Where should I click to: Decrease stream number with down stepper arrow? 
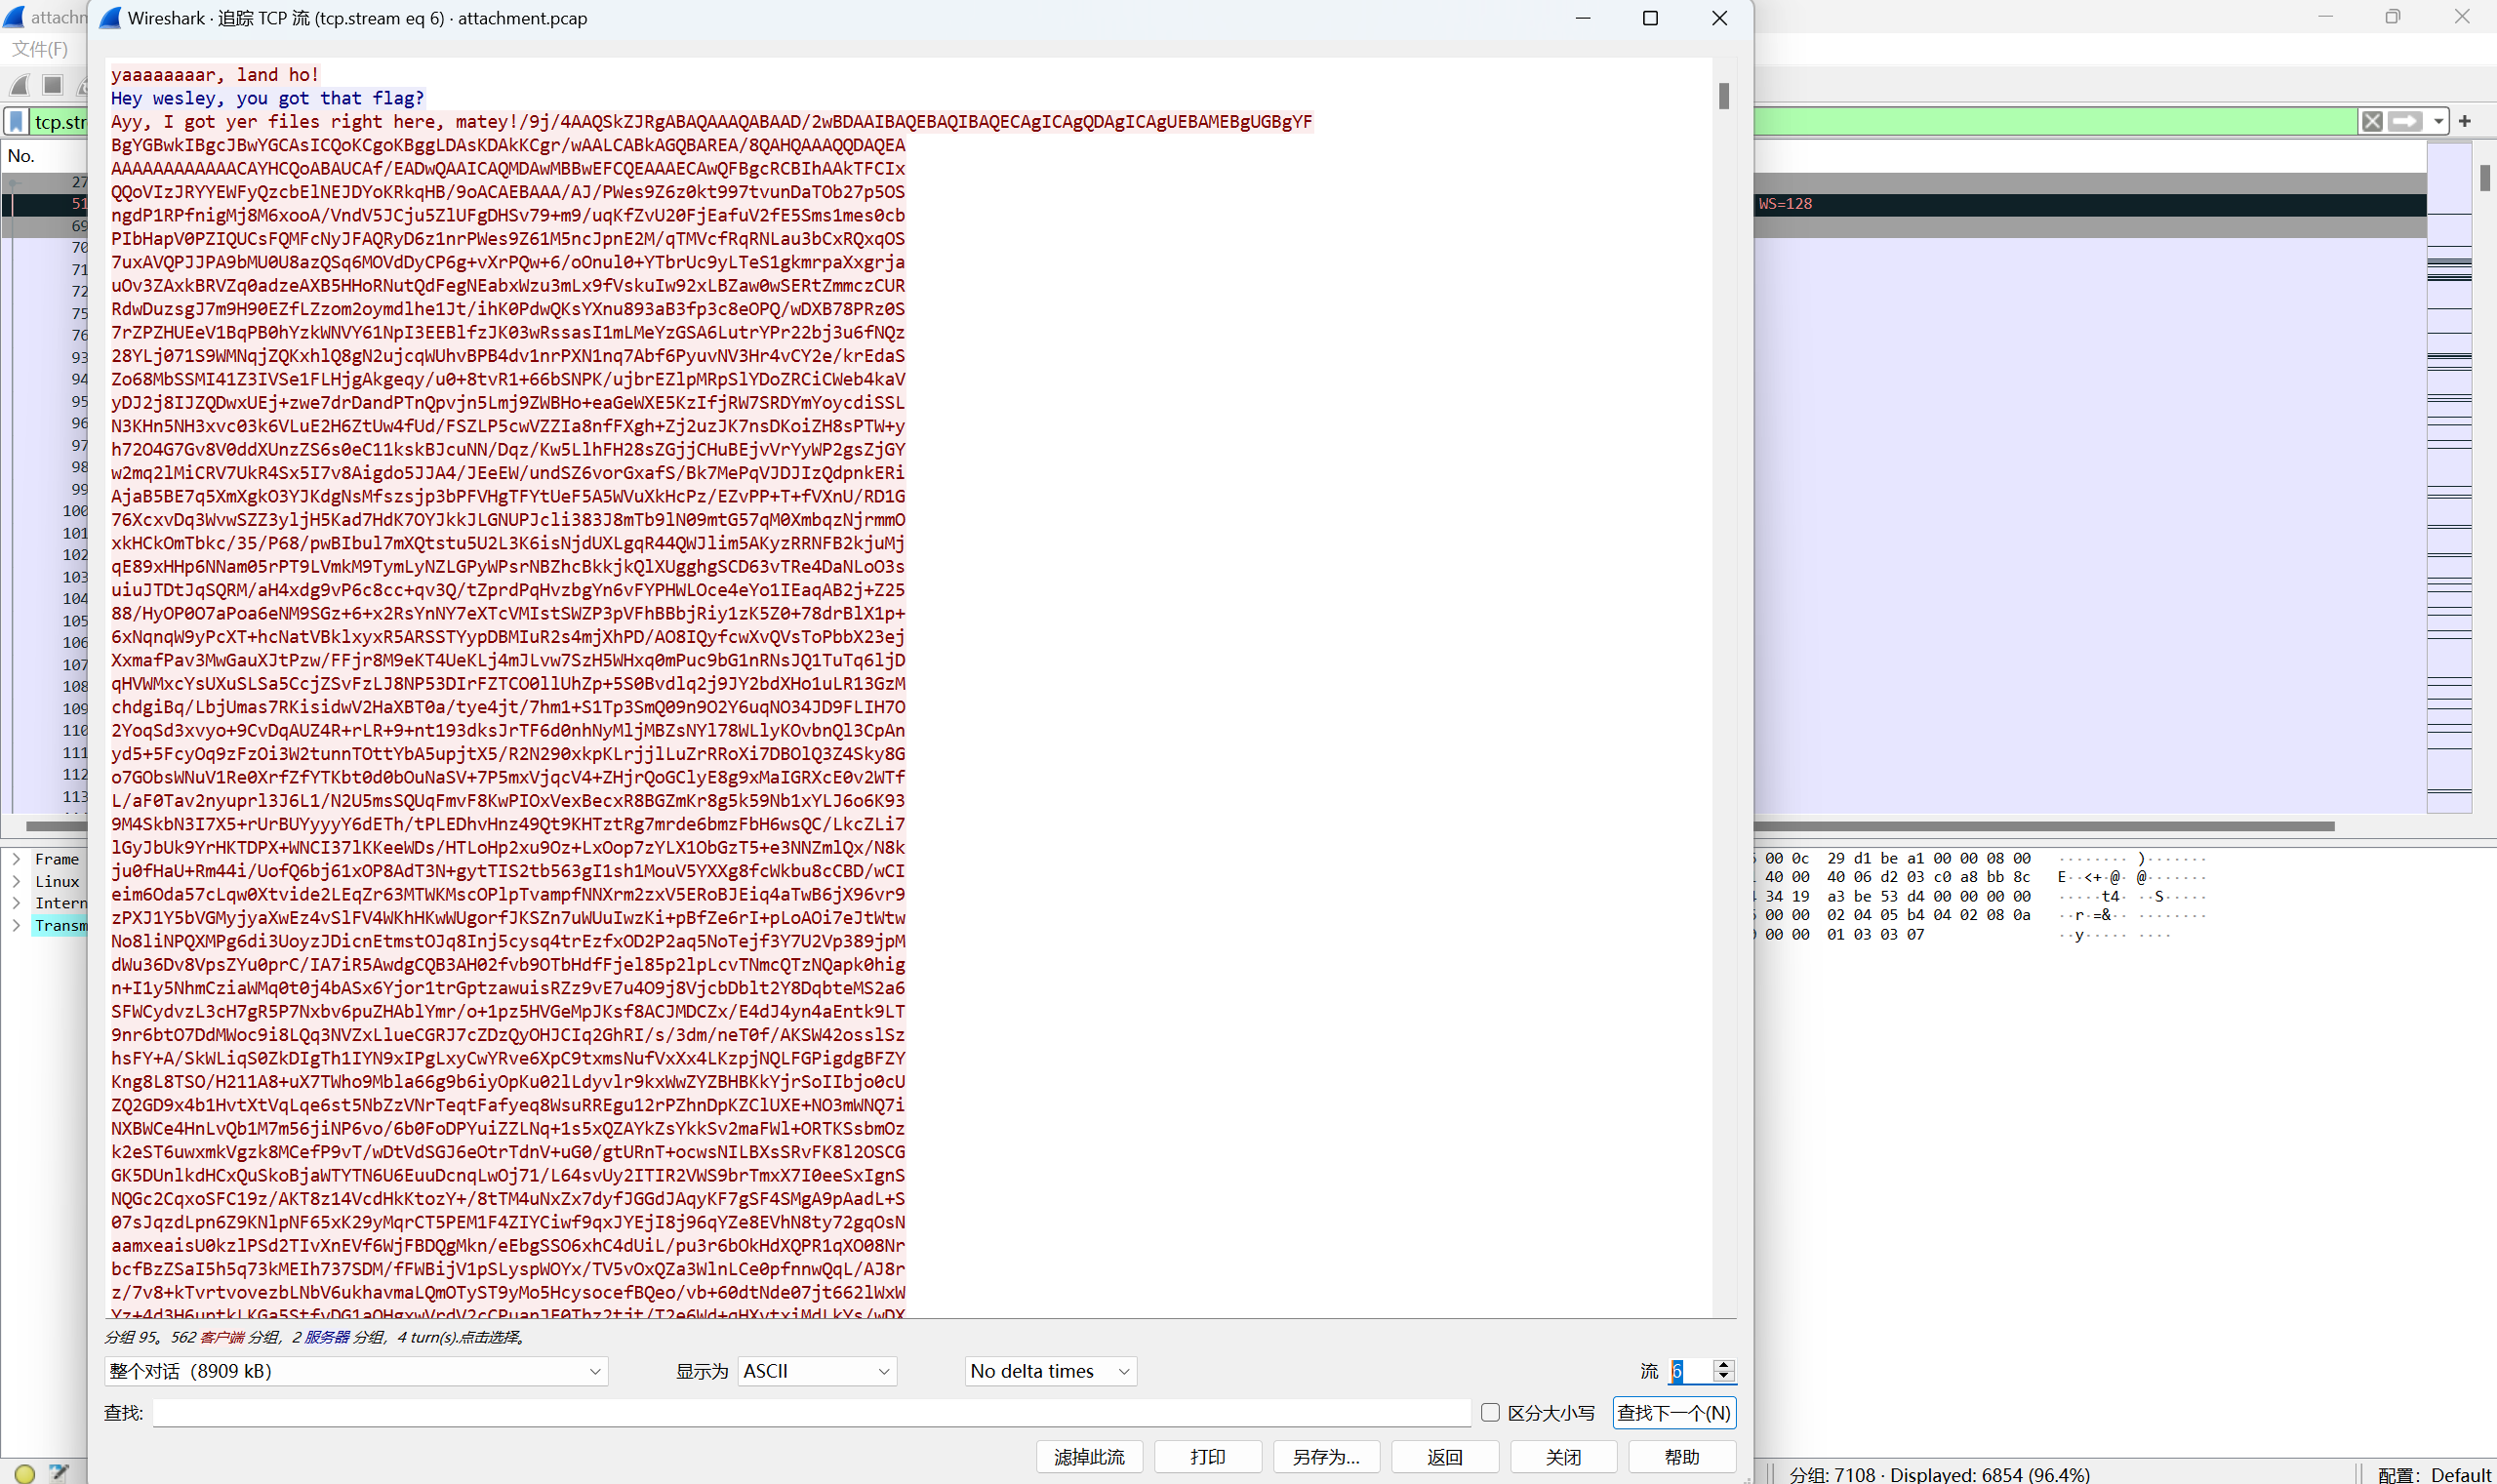click(1723, 1377)
